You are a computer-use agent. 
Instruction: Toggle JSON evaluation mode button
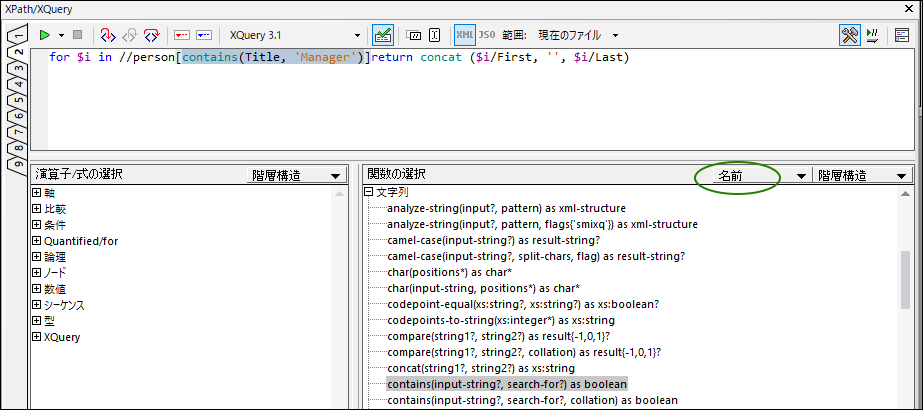[487, 35]
